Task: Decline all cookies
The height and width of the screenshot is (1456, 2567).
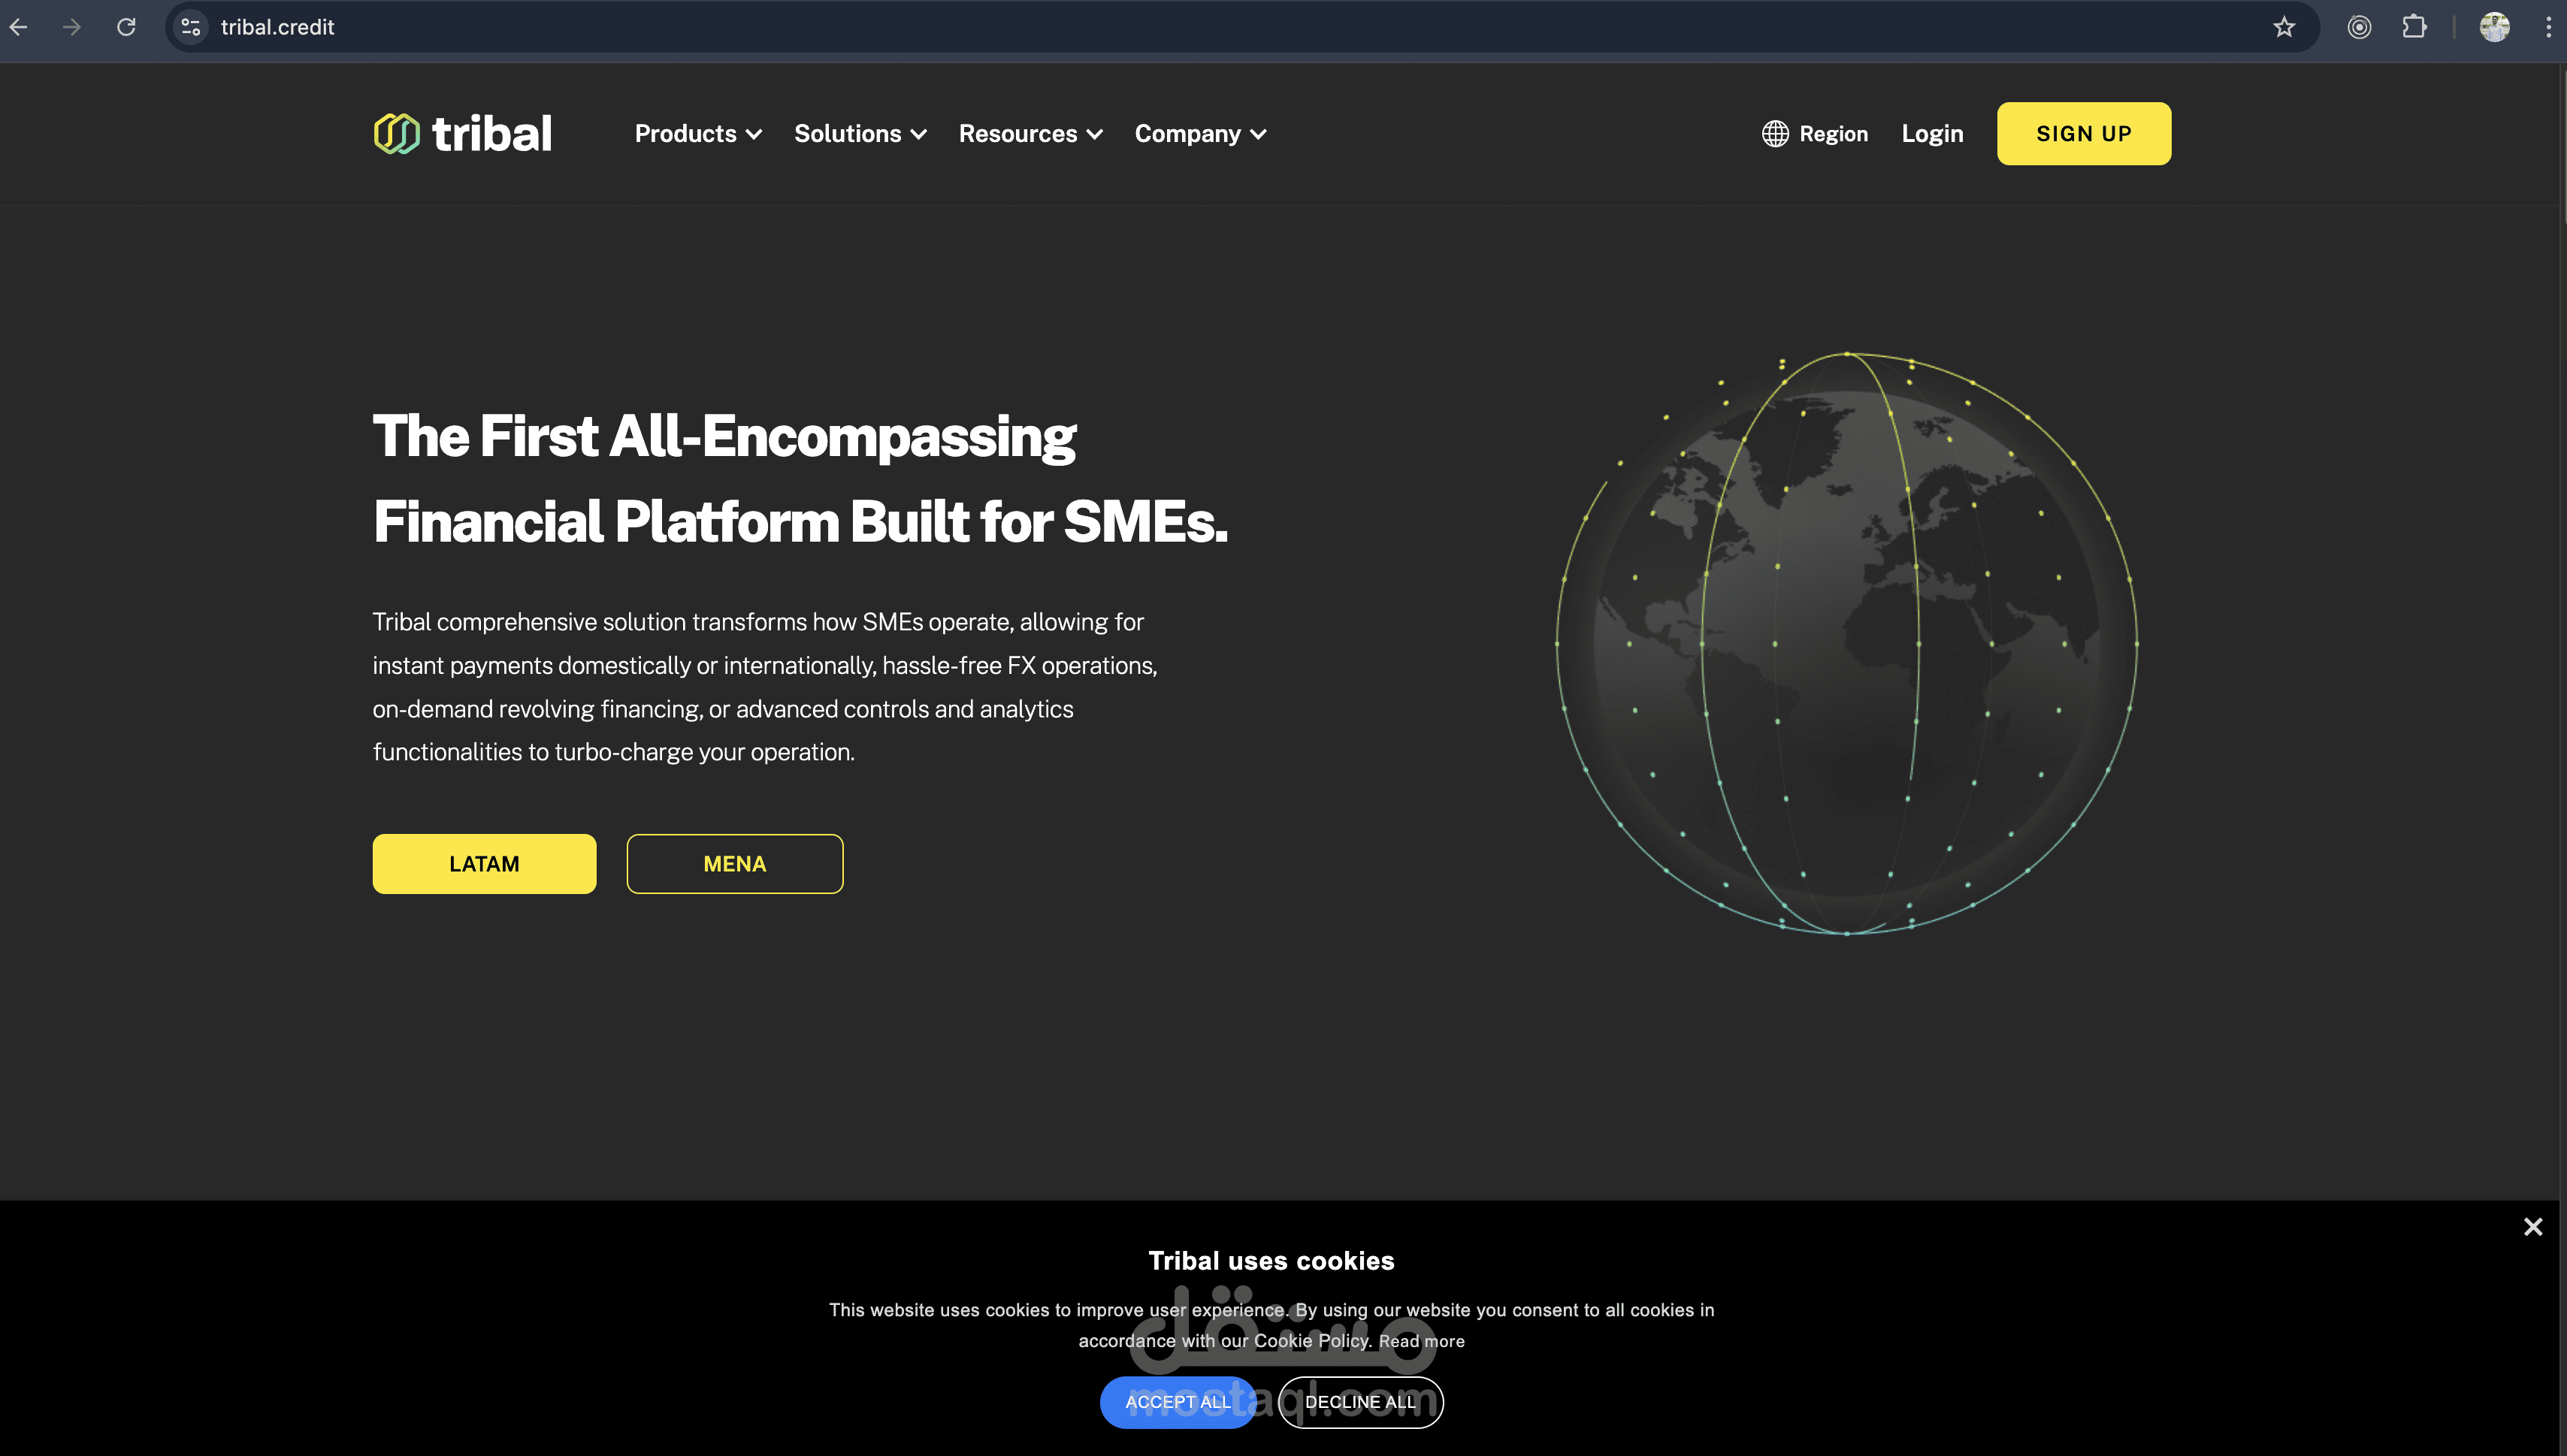Action: pos(1360,1401)
